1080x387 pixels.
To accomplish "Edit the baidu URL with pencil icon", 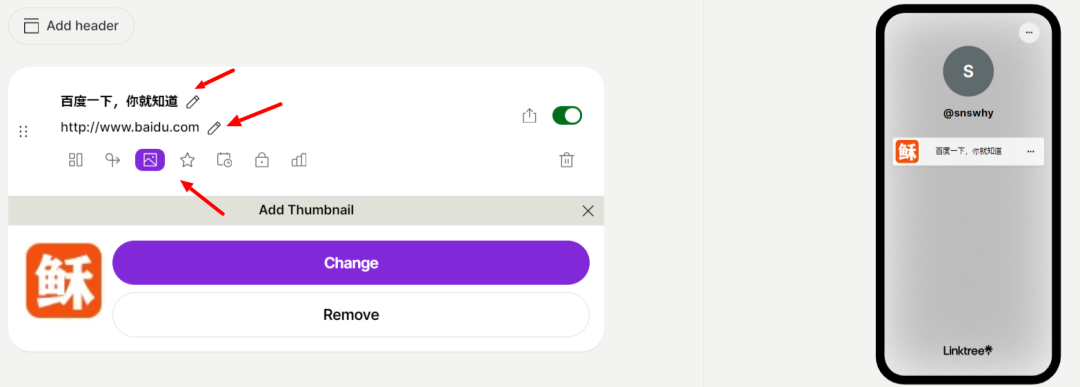I will pyautogui.click(x=214, y=128).
